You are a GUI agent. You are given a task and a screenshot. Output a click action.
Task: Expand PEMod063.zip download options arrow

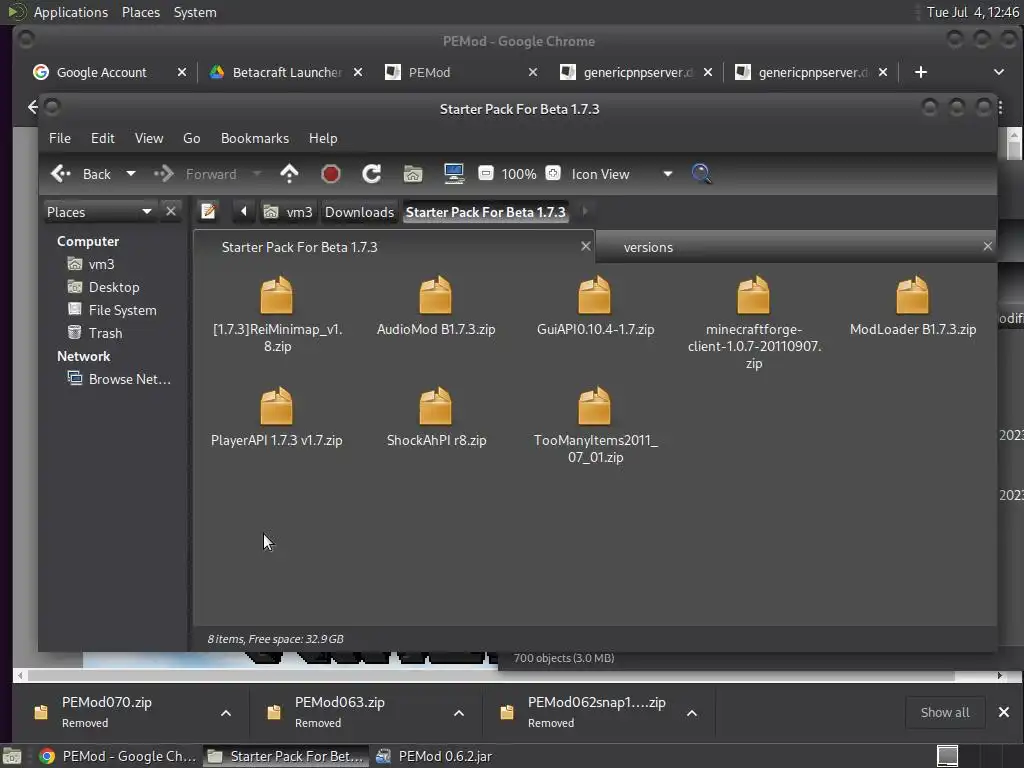[459, 712]
